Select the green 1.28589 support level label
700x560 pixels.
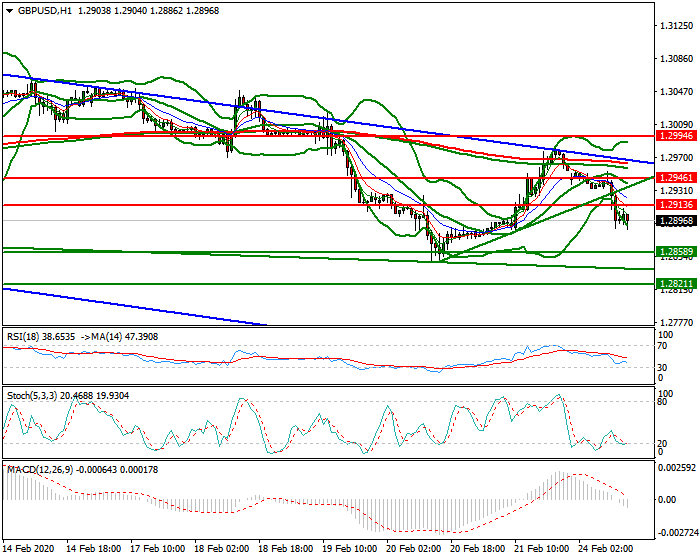point(676,252)
